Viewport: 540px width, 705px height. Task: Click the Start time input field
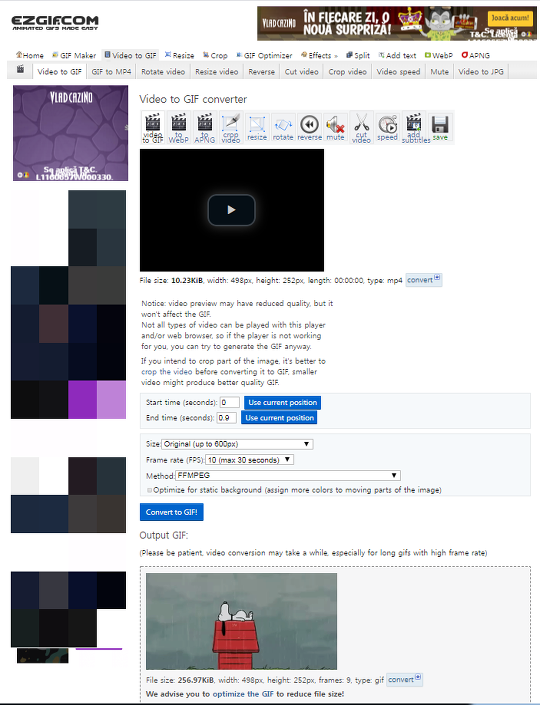point(229,402)
